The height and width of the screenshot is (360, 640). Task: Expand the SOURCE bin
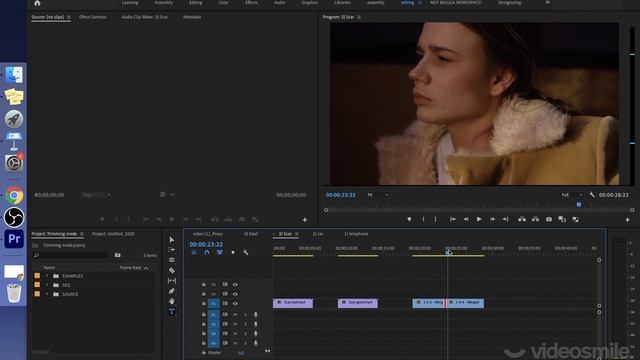(47, 294)
